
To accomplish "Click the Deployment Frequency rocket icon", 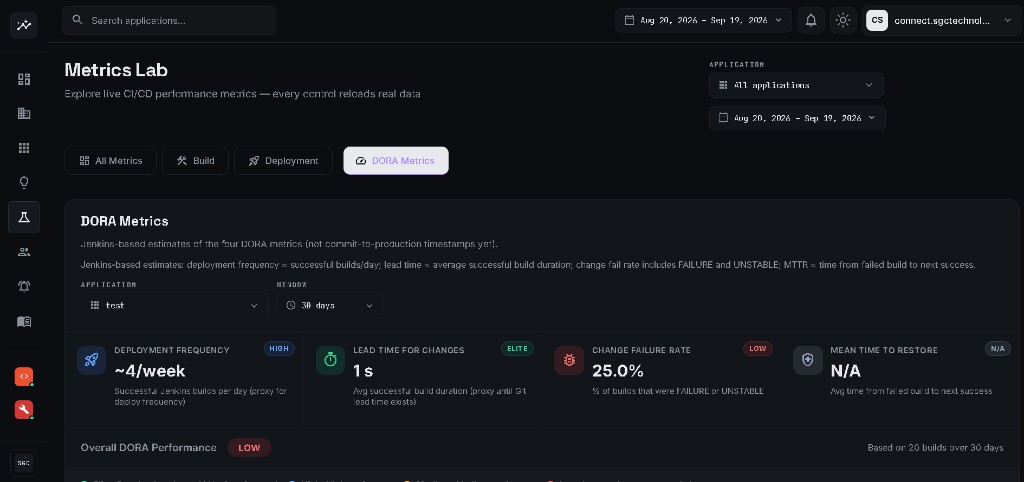I will click(91, 360).
